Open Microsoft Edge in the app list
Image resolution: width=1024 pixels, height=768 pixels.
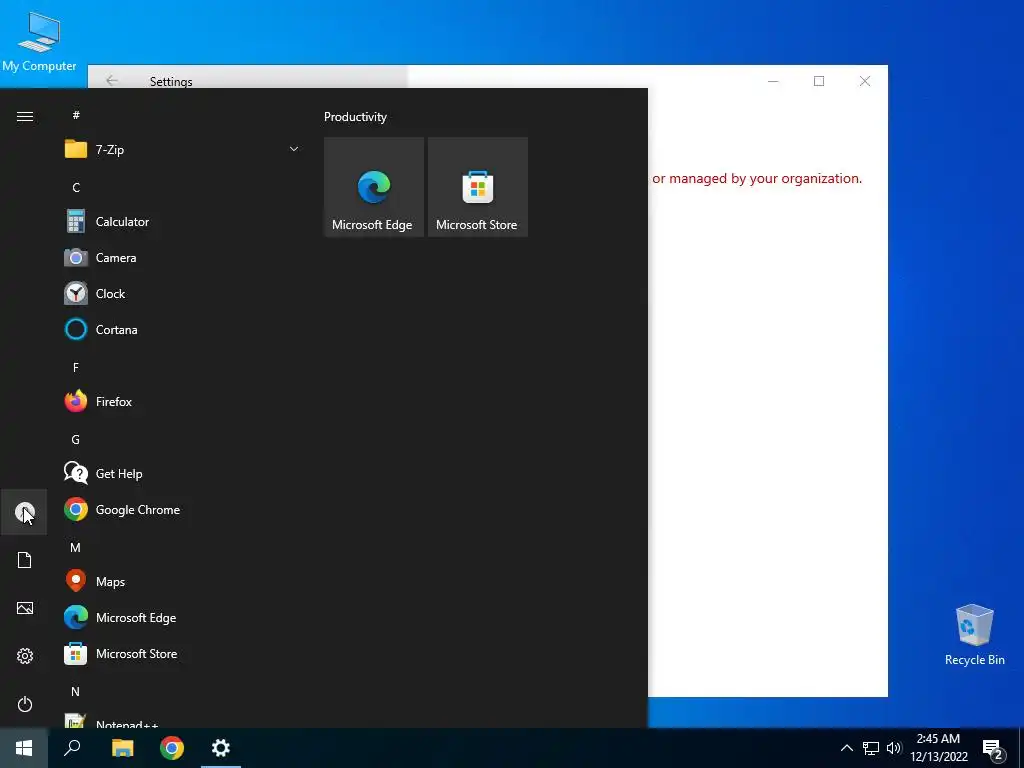coord(182,617)
